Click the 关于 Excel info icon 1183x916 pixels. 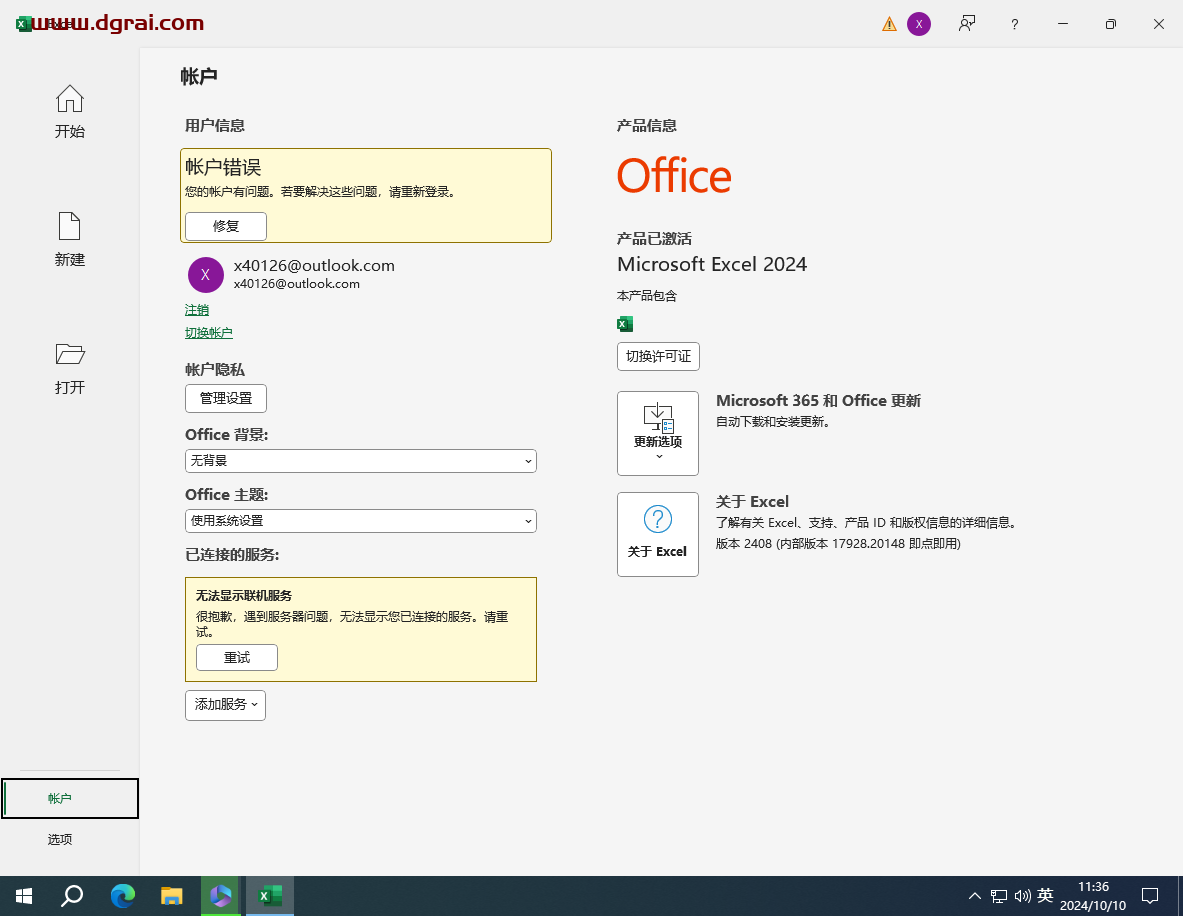(x=657, y=518)
